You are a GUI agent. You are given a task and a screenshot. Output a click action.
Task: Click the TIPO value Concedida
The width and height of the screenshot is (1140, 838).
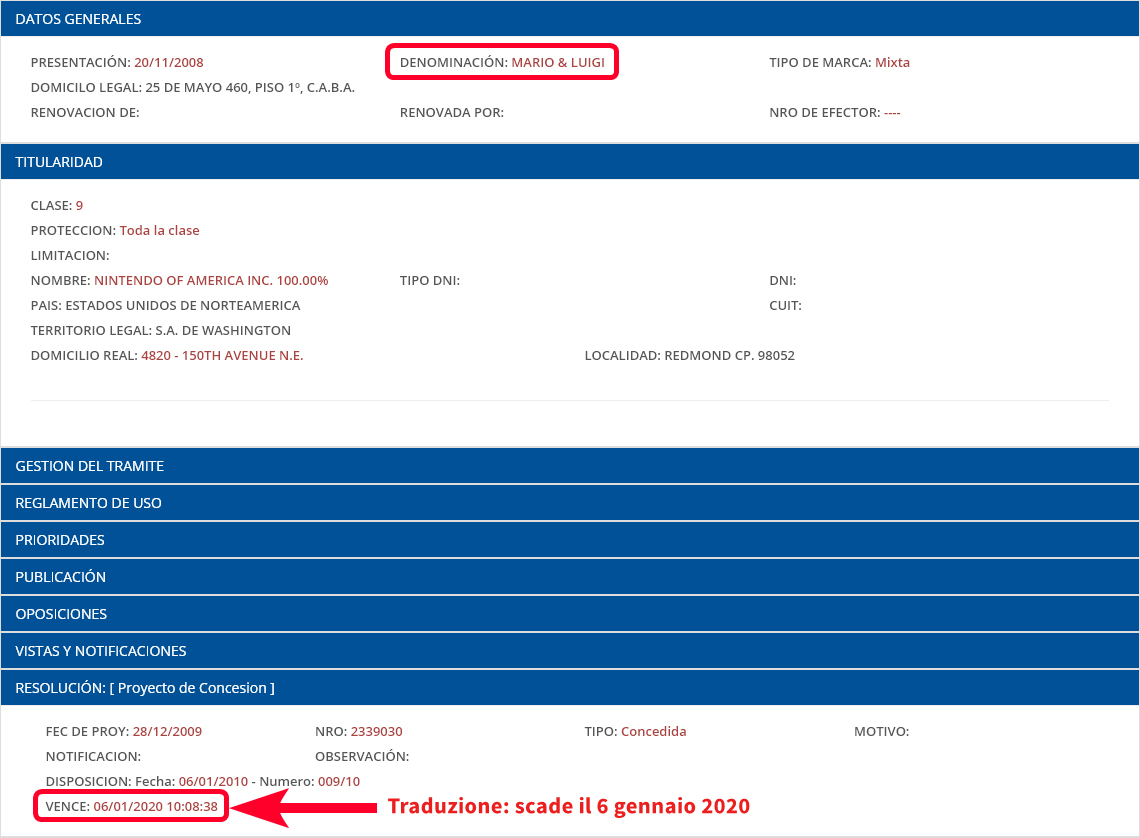pyautogui.click(x=654, y=732)
